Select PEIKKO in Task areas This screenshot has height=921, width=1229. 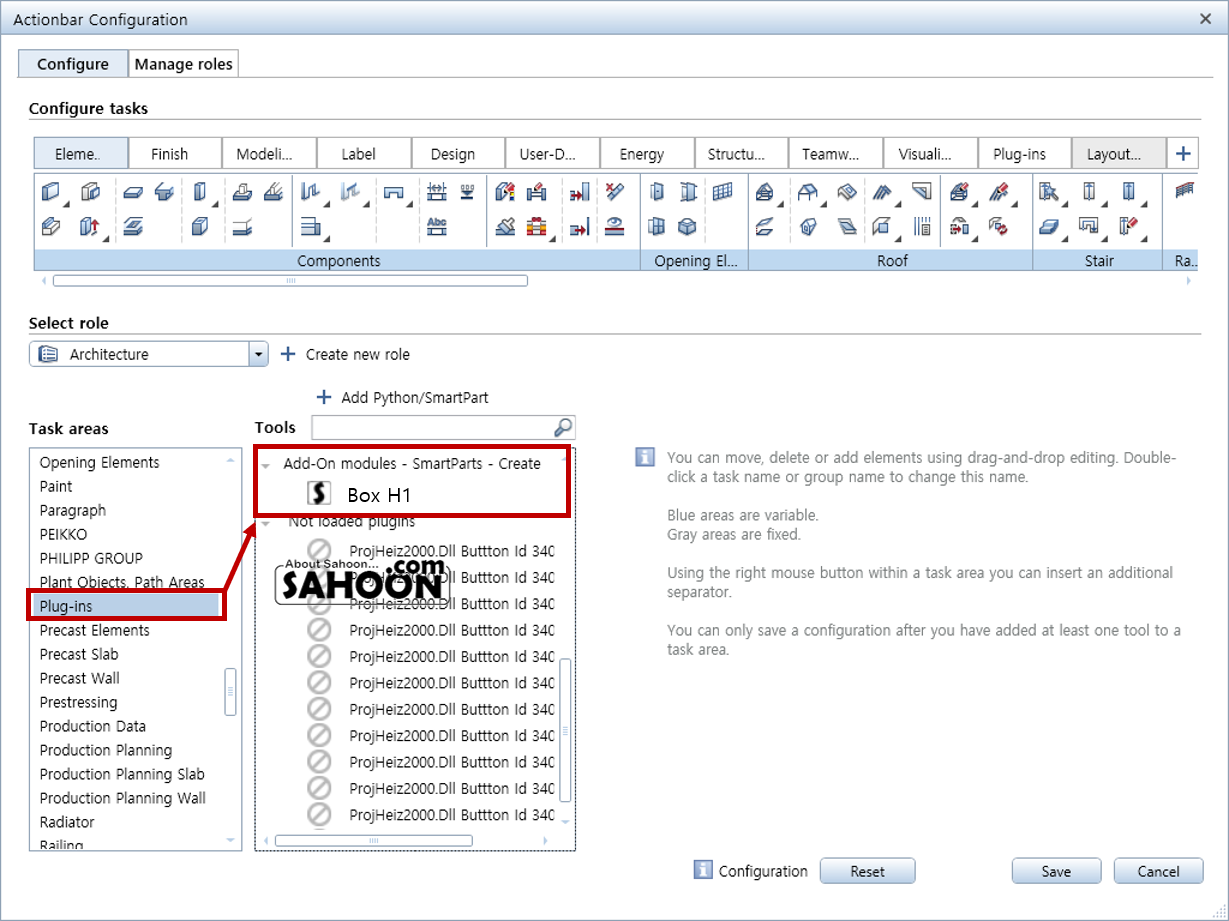pos(64,534)
